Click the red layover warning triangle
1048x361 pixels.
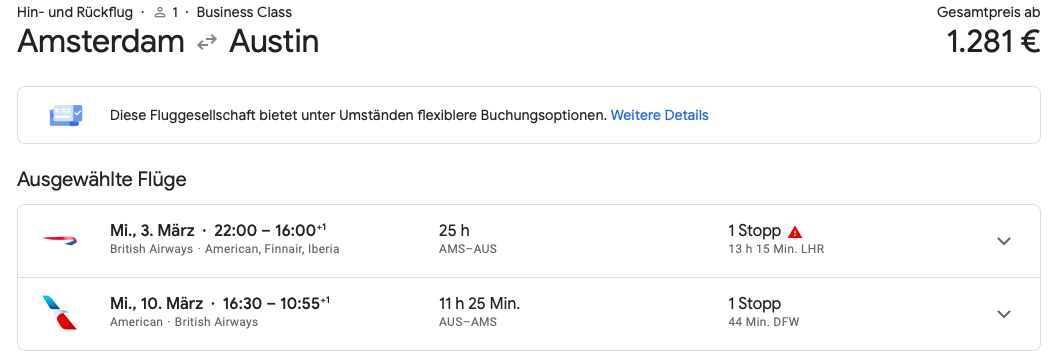pyautogui.click(x=795, y=232)
